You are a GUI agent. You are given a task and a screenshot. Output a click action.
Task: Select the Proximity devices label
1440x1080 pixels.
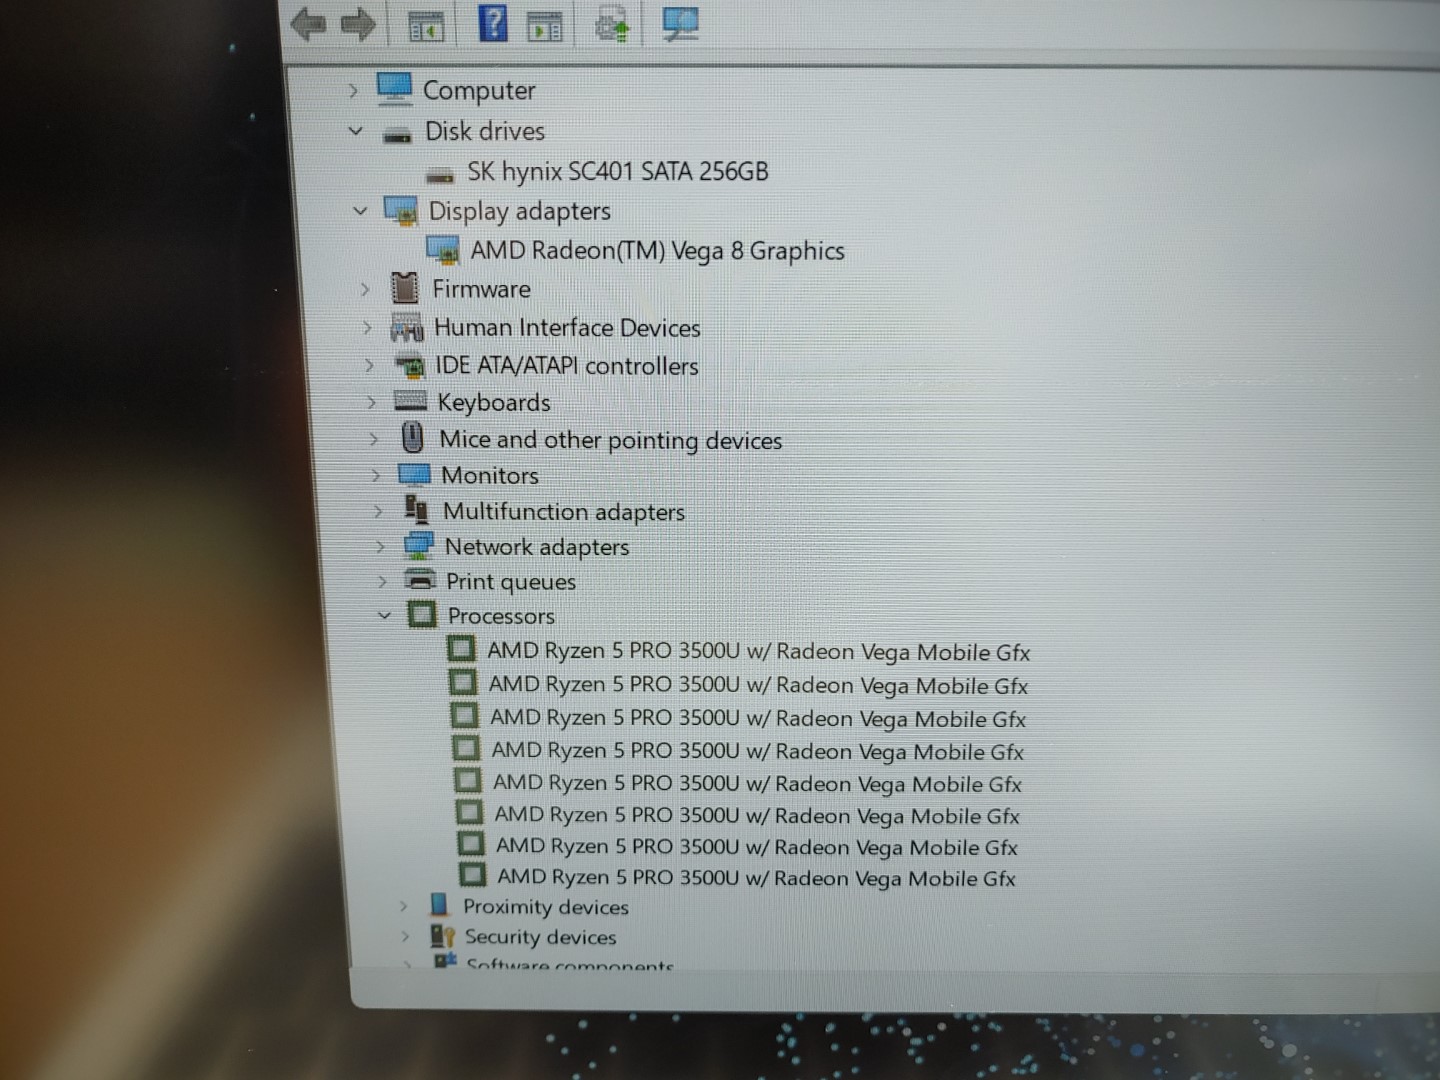546,907
